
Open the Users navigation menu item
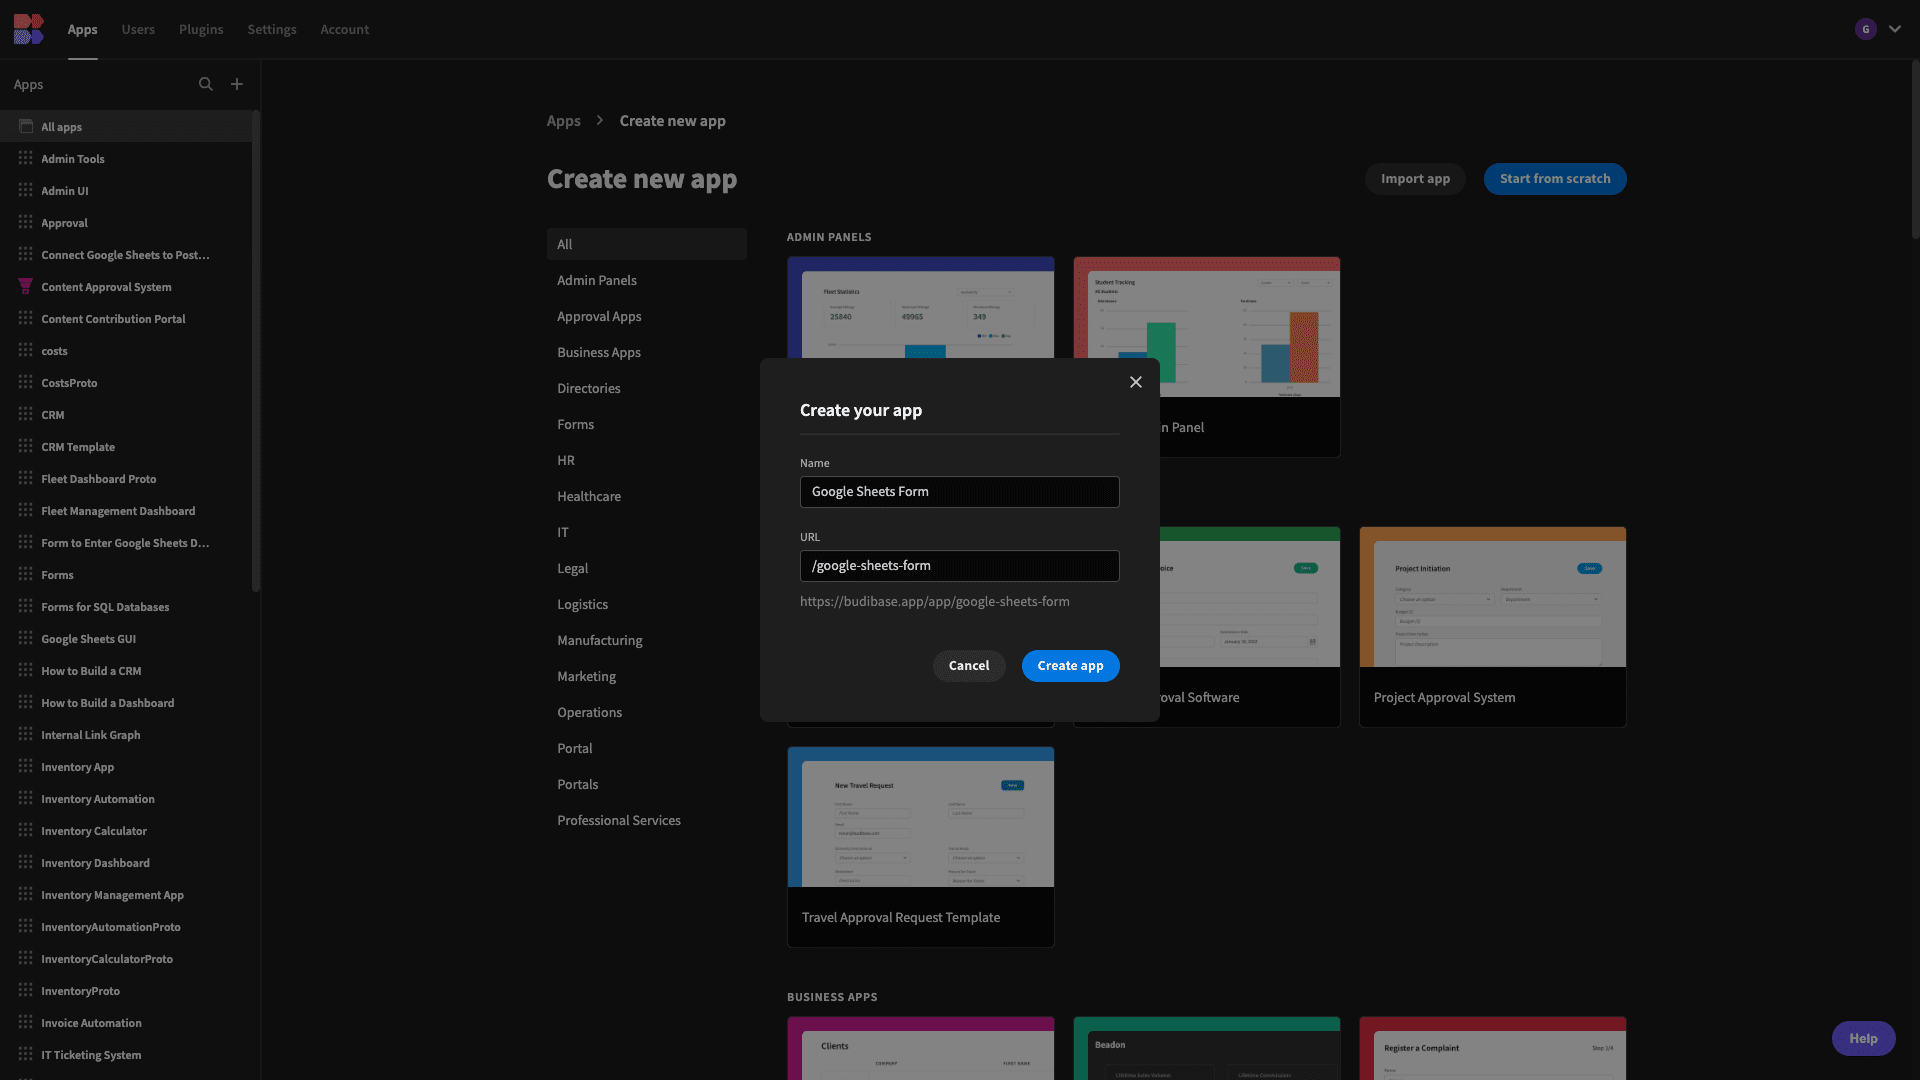click(x=138, y=29)
